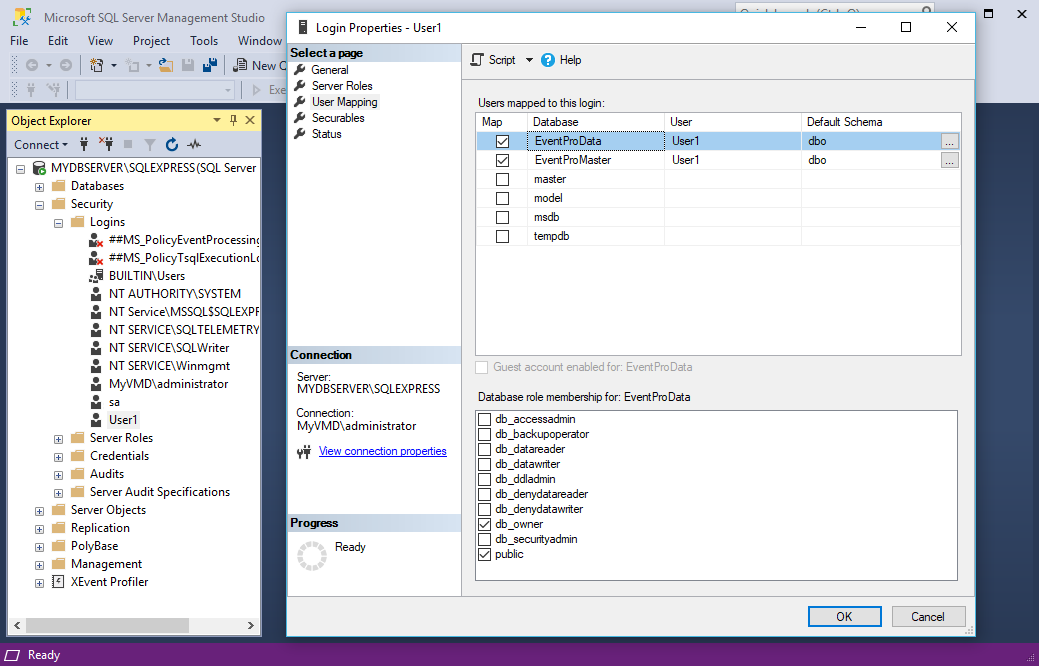1039x666 pixels.
Task: Switch to the Status page
Action: [327, 134]
